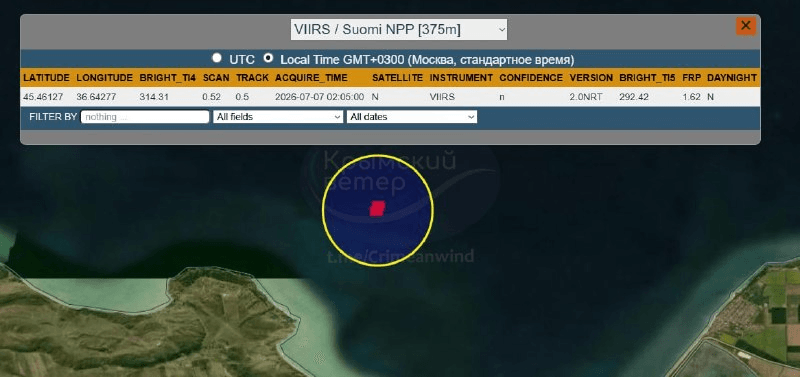Click acquire time 2026-07-07 02:05:00
The height and width of the screenshot is (377, 800).
pyautogui.click(x=319, y=96)
